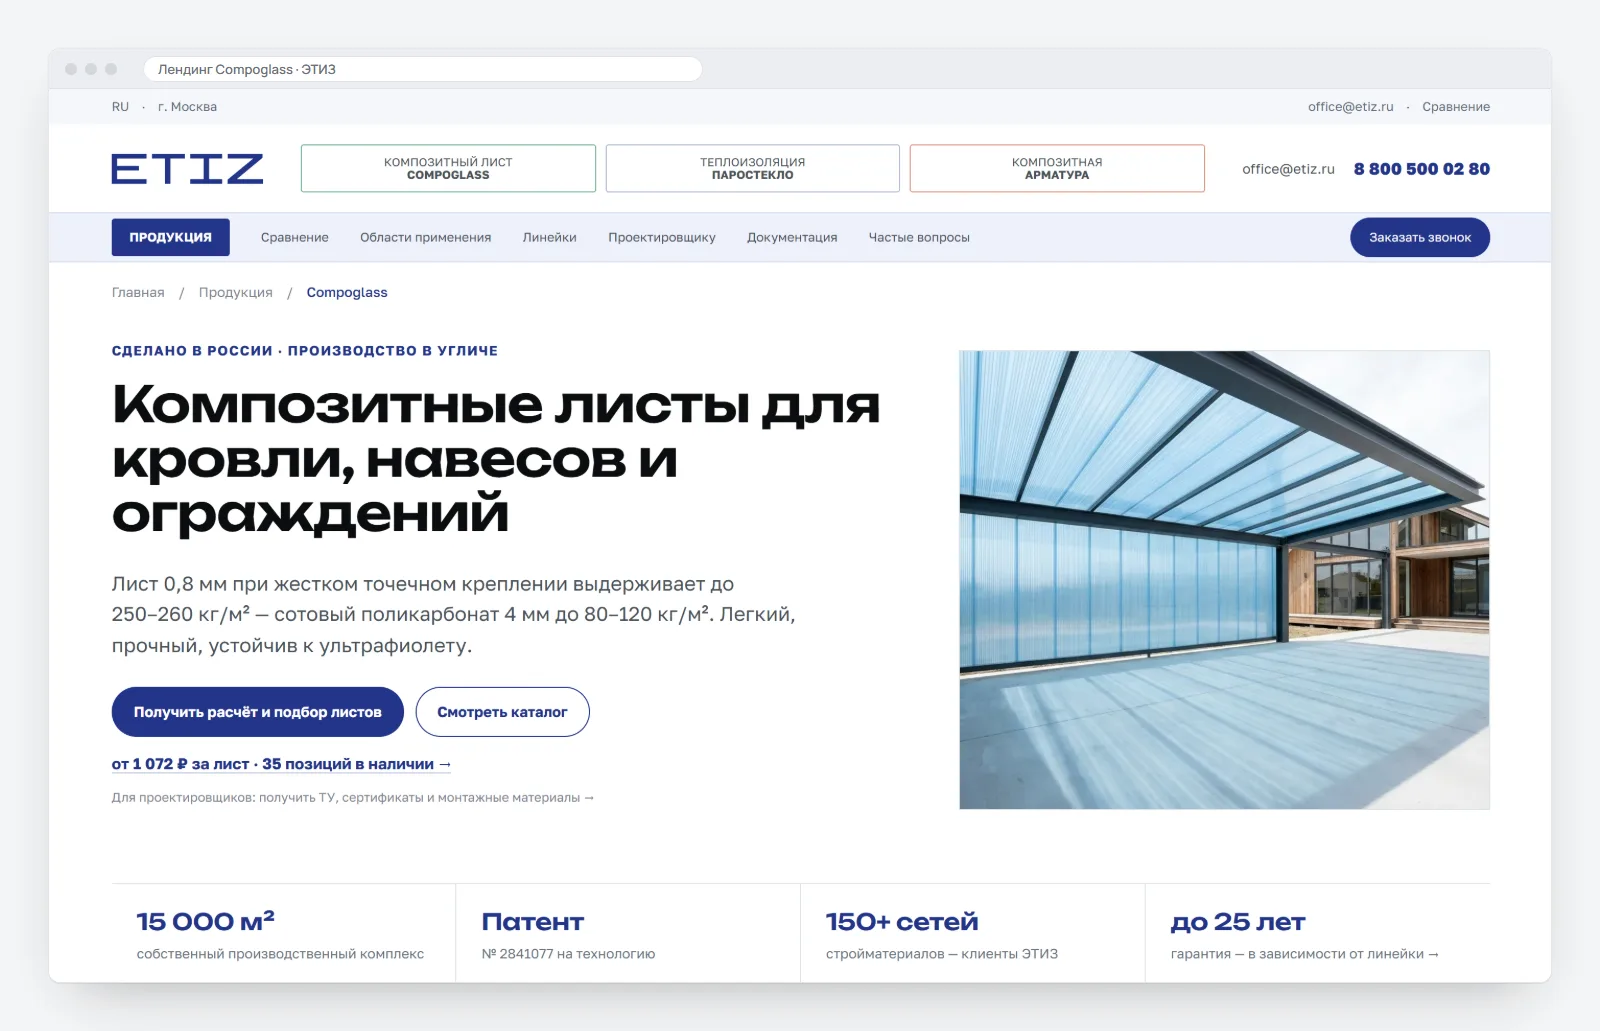Click the main heading Композитные листы

pos(496,460)
